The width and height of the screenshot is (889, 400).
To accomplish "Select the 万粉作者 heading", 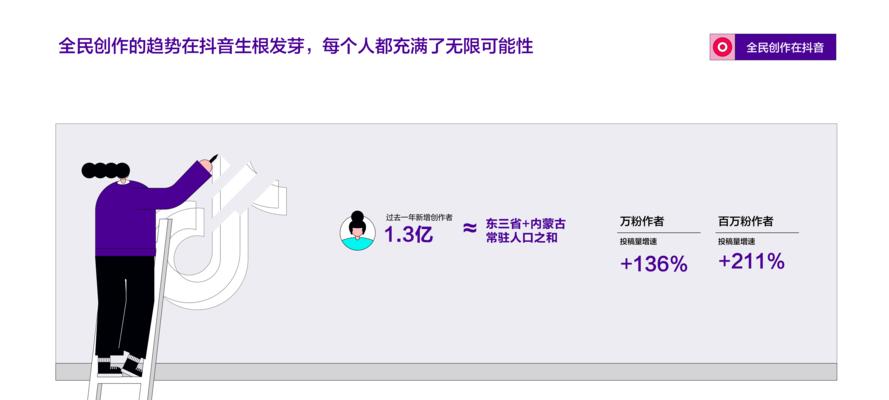I will pos(642,222).
